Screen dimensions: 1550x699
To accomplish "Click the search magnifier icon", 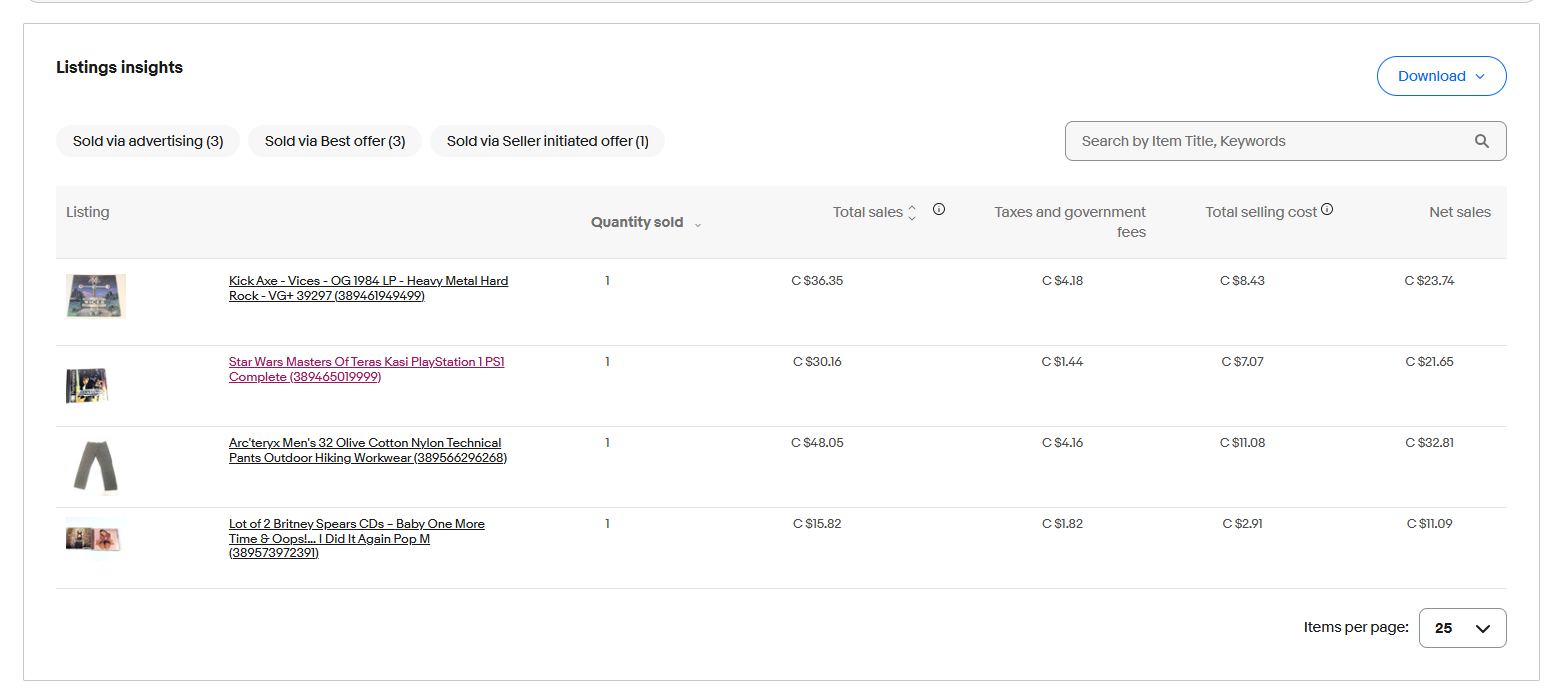I will [1481, 141].
